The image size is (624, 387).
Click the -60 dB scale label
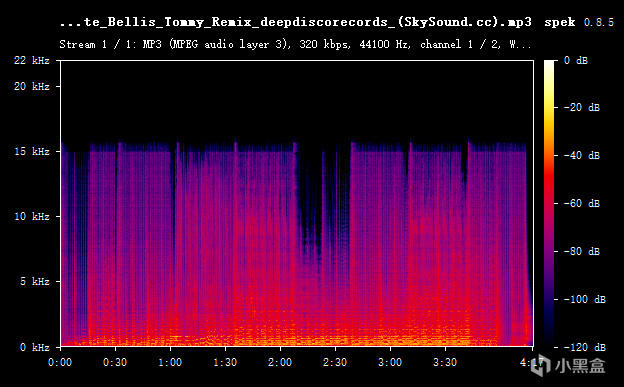[582, 203]
